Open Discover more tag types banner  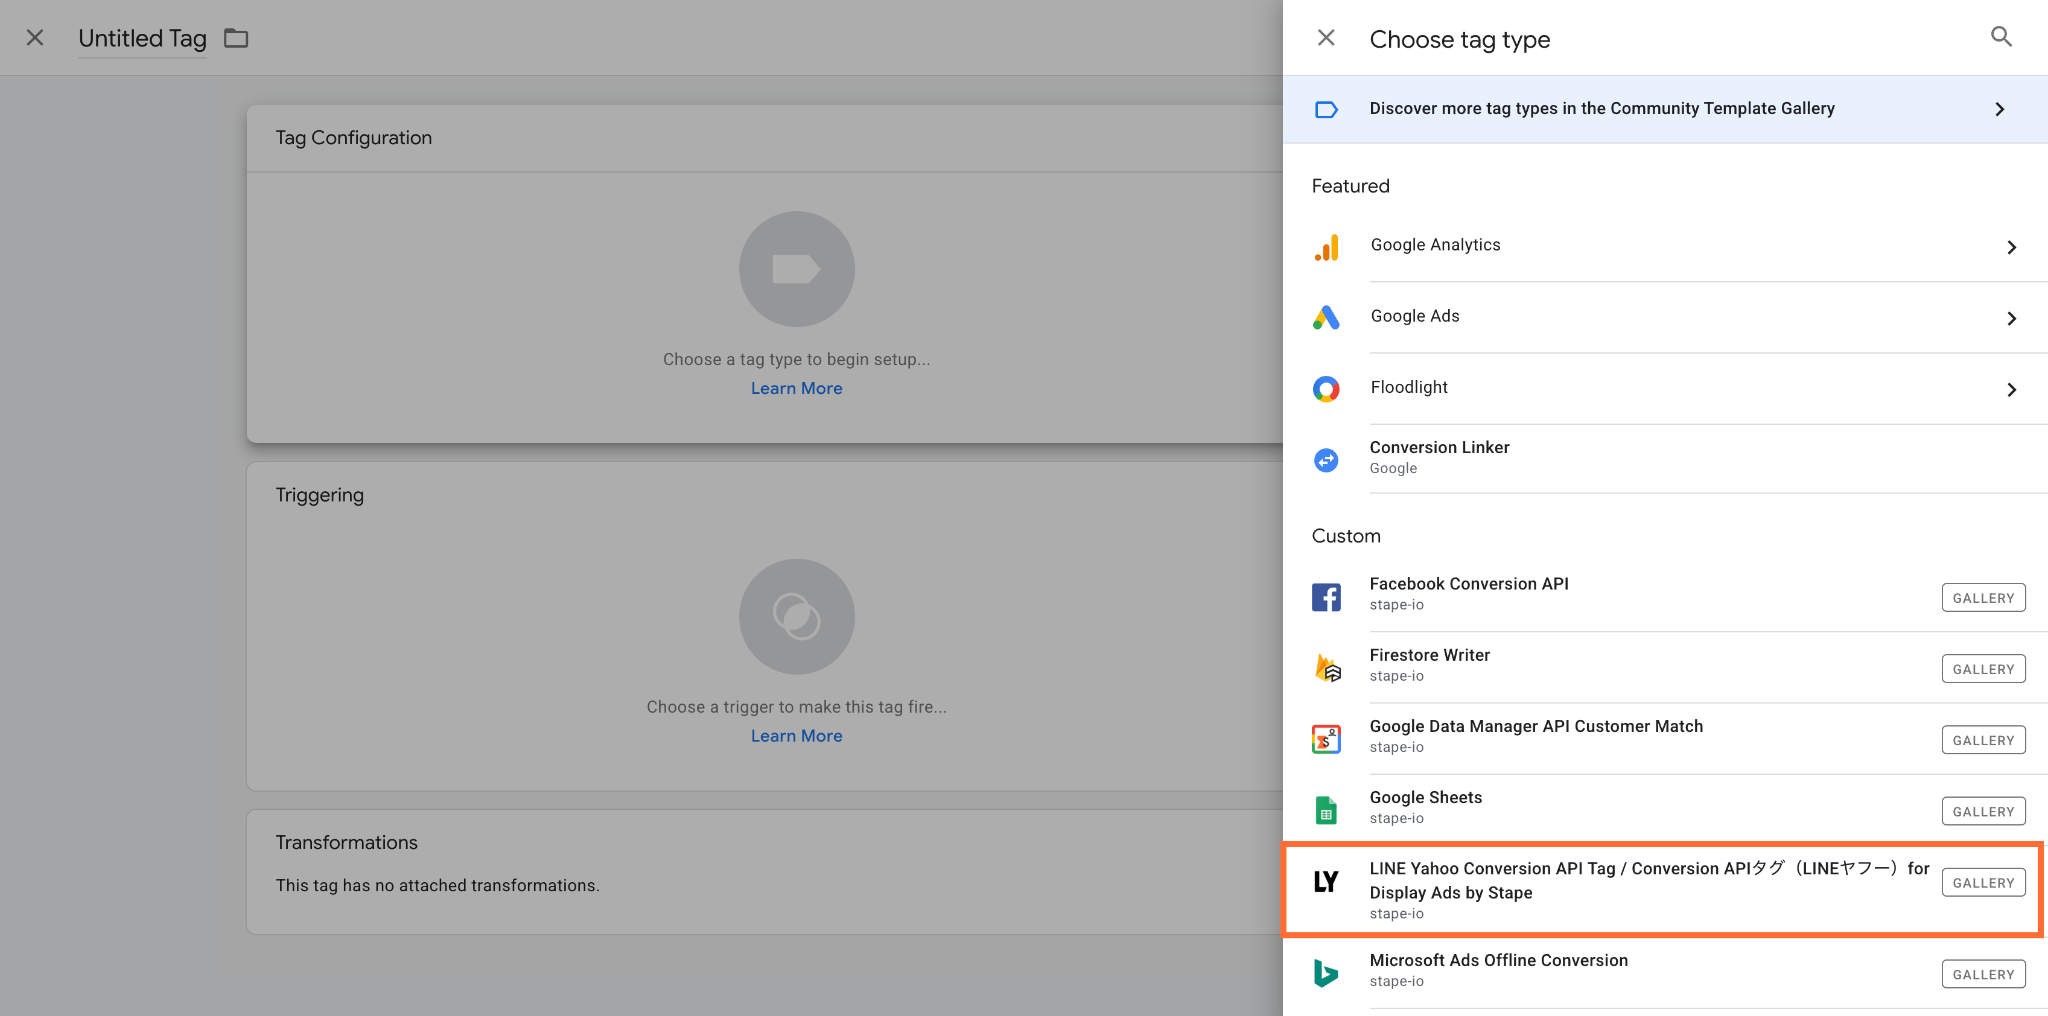(1665, 109)
